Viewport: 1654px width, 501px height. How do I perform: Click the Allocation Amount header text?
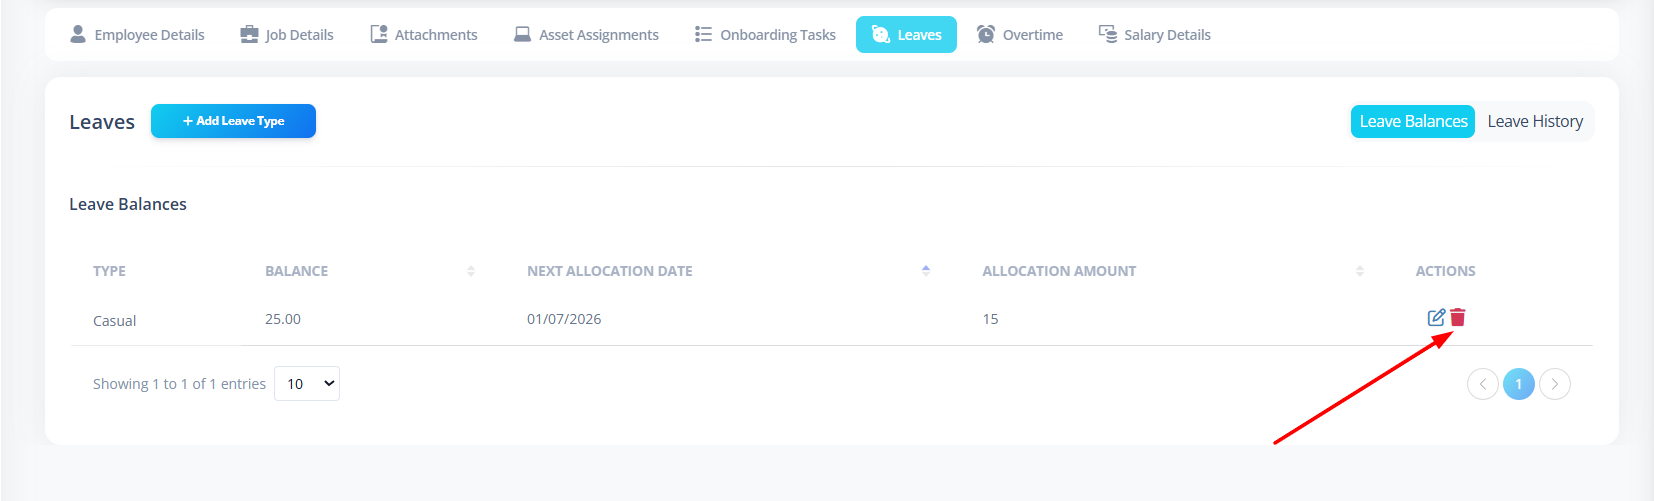(x=1059, y=271)
